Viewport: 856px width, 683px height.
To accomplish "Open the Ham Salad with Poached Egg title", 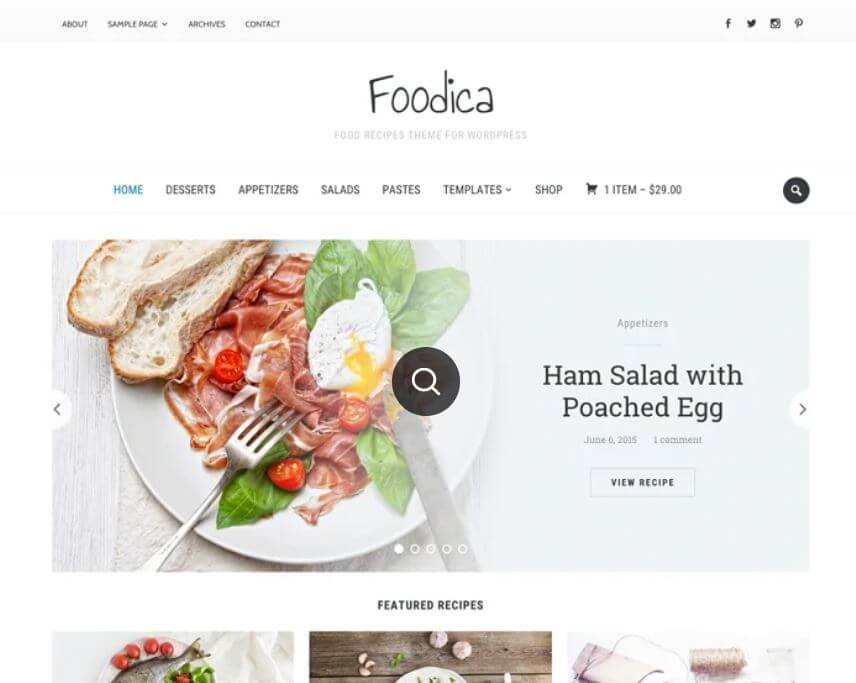I will (643, 391).
